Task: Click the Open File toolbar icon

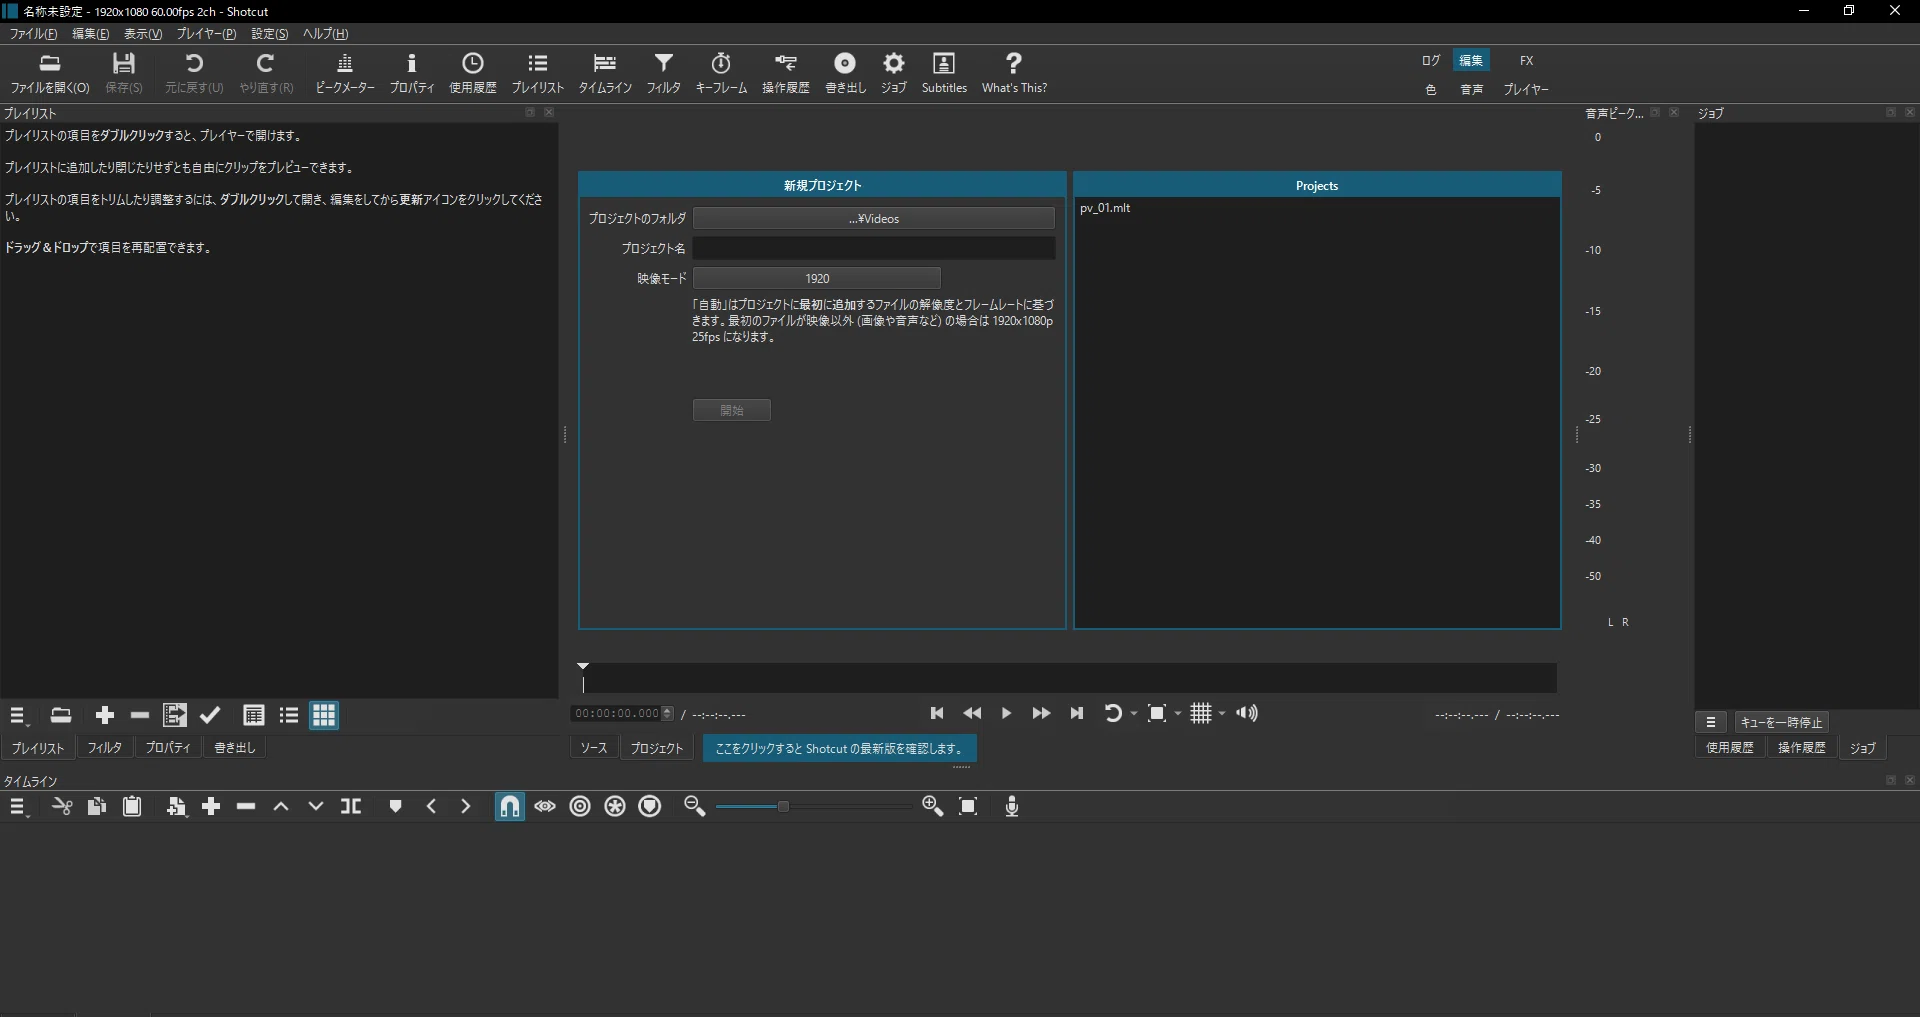Action: 50,73
